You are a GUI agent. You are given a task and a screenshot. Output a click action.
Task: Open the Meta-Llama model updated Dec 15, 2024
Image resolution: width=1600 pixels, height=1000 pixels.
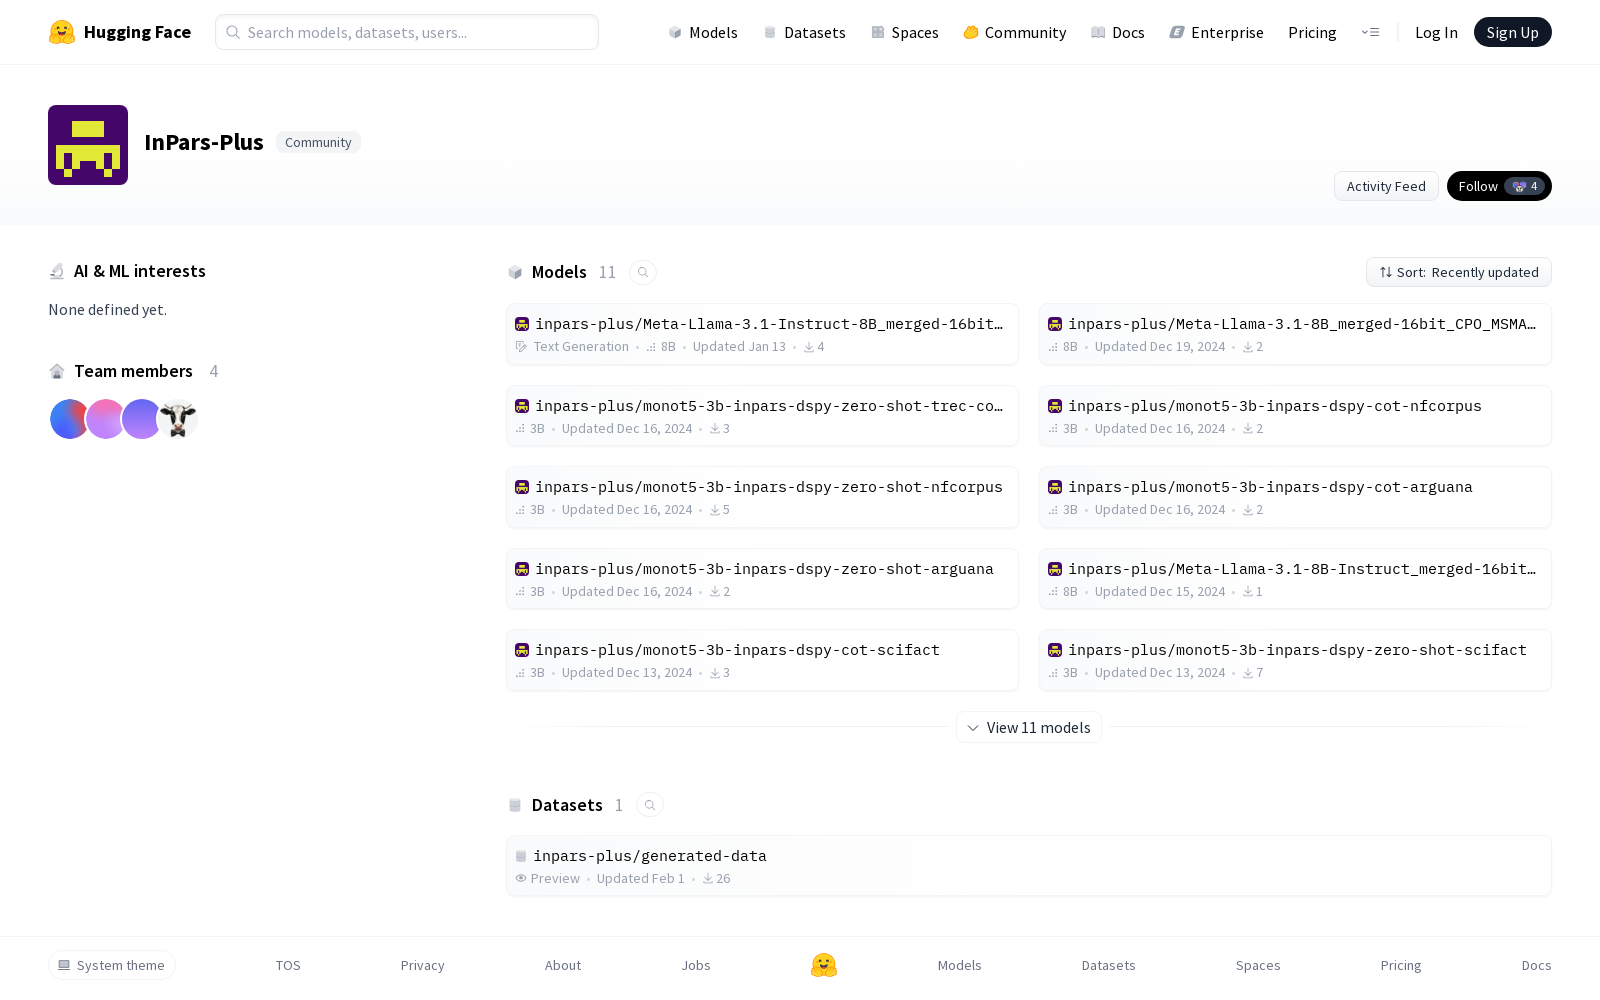click(x=1295, y=579)
